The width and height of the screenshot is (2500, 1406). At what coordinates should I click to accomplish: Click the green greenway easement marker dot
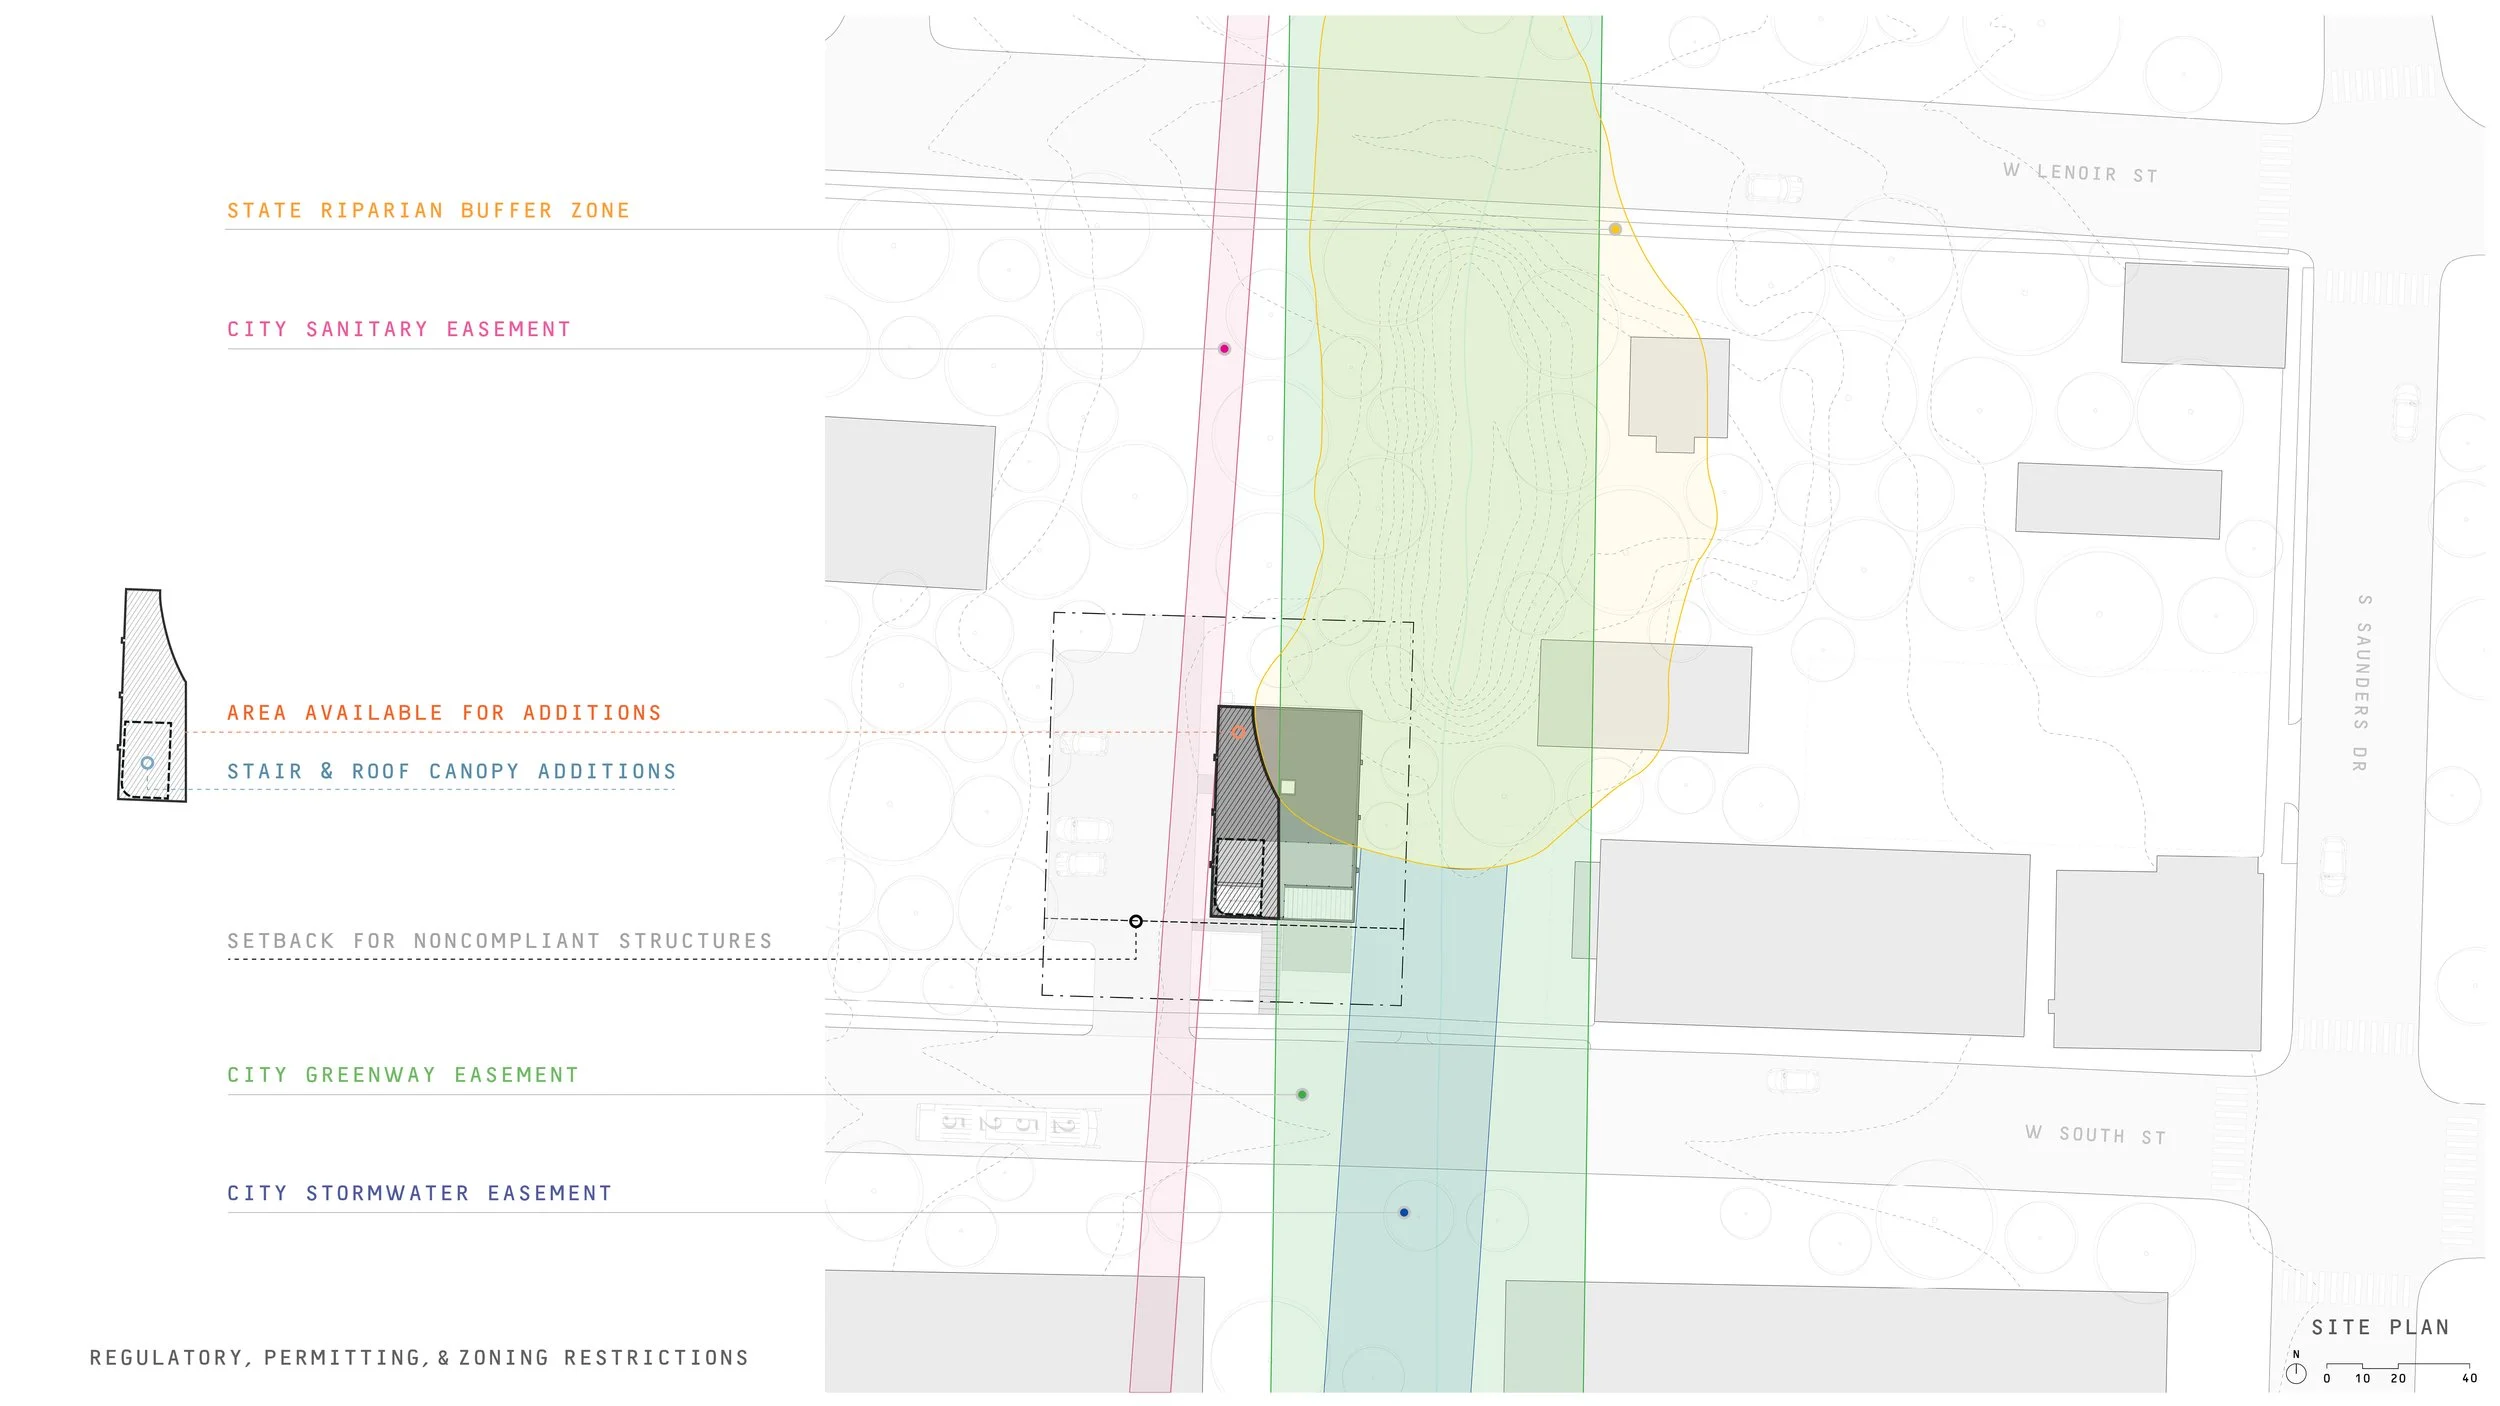pos(1302,1095)
